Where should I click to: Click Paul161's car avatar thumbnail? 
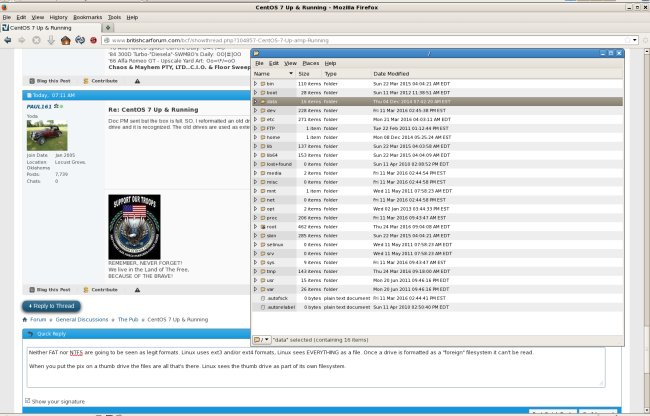tap(47, 135)
